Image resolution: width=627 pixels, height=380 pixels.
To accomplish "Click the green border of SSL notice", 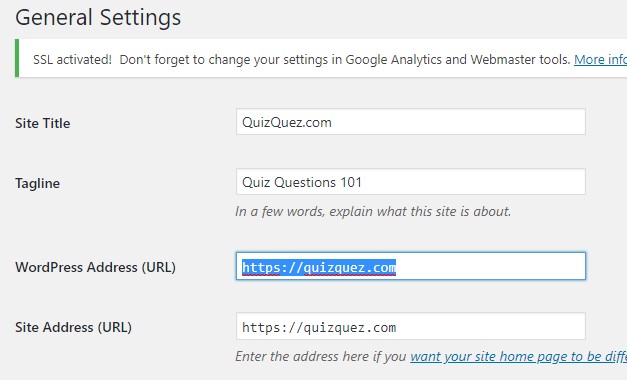I will [17, 58].
